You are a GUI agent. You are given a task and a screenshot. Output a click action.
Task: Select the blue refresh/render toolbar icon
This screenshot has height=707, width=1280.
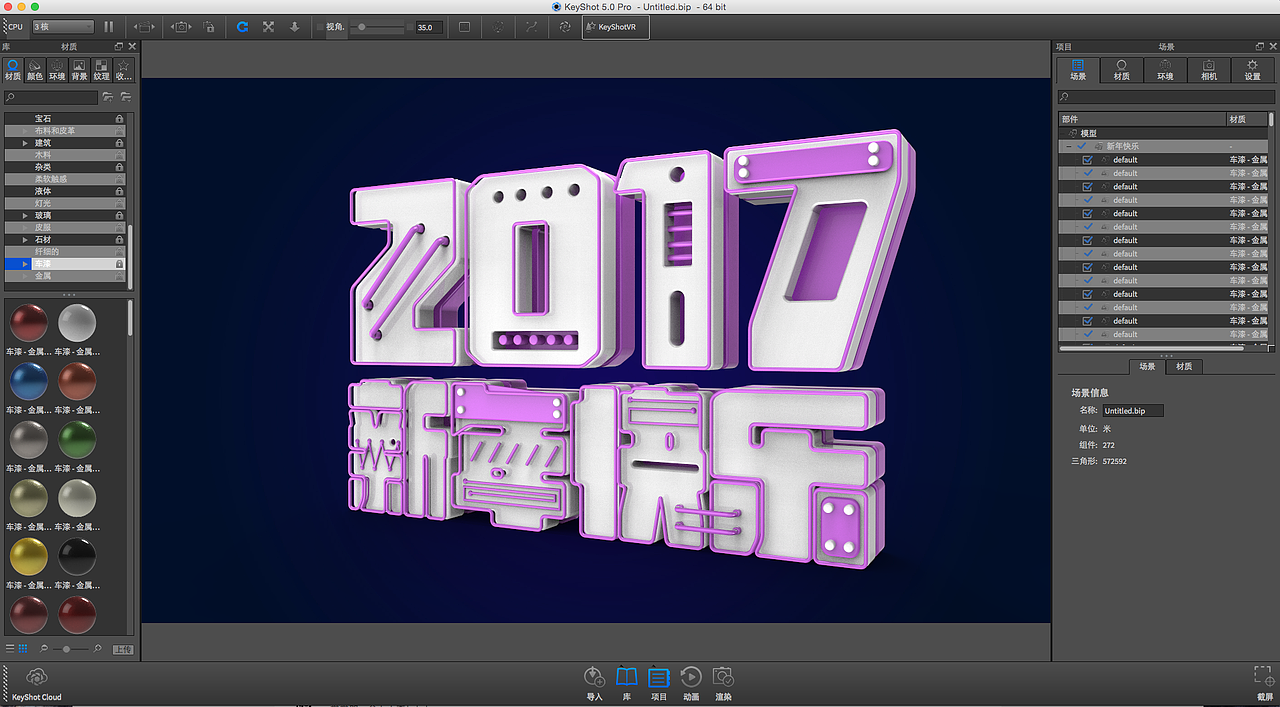pos(242,27)
